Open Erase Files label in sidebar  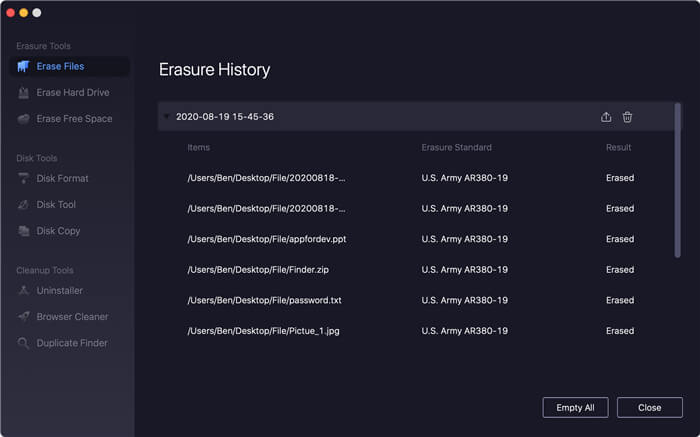[x=60, y=67]
